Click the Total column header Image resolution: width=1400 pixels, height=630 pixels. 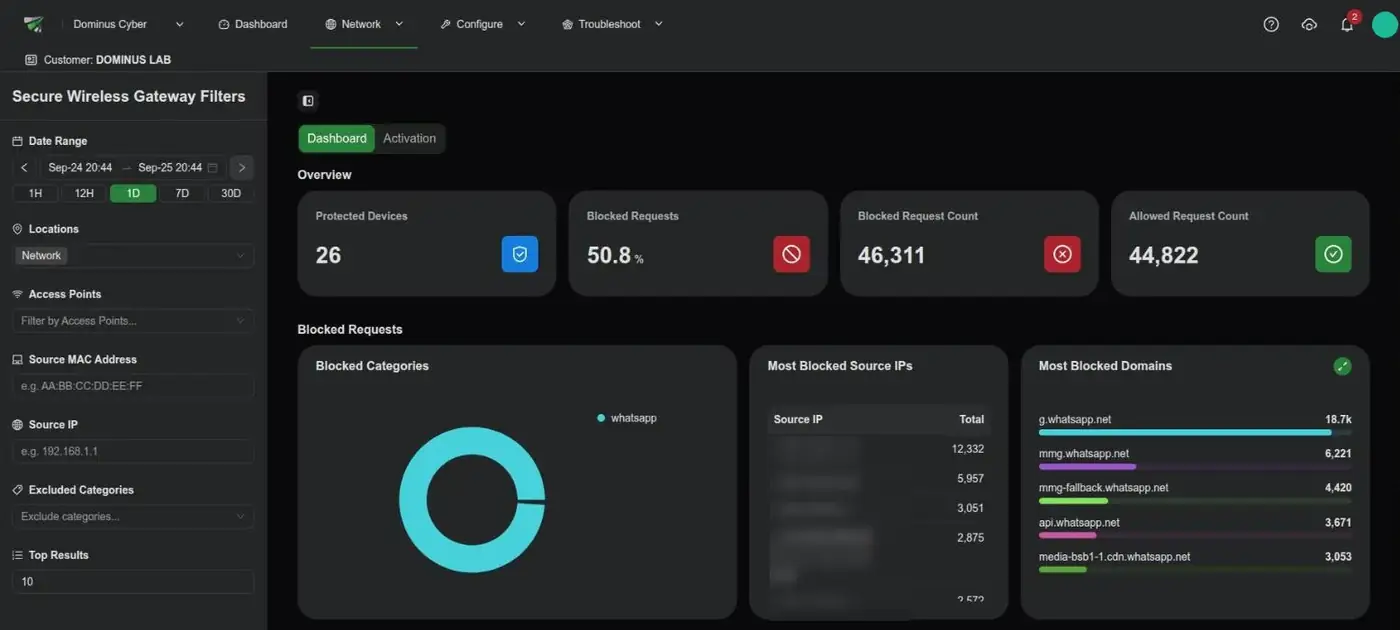tap(972, 419)
